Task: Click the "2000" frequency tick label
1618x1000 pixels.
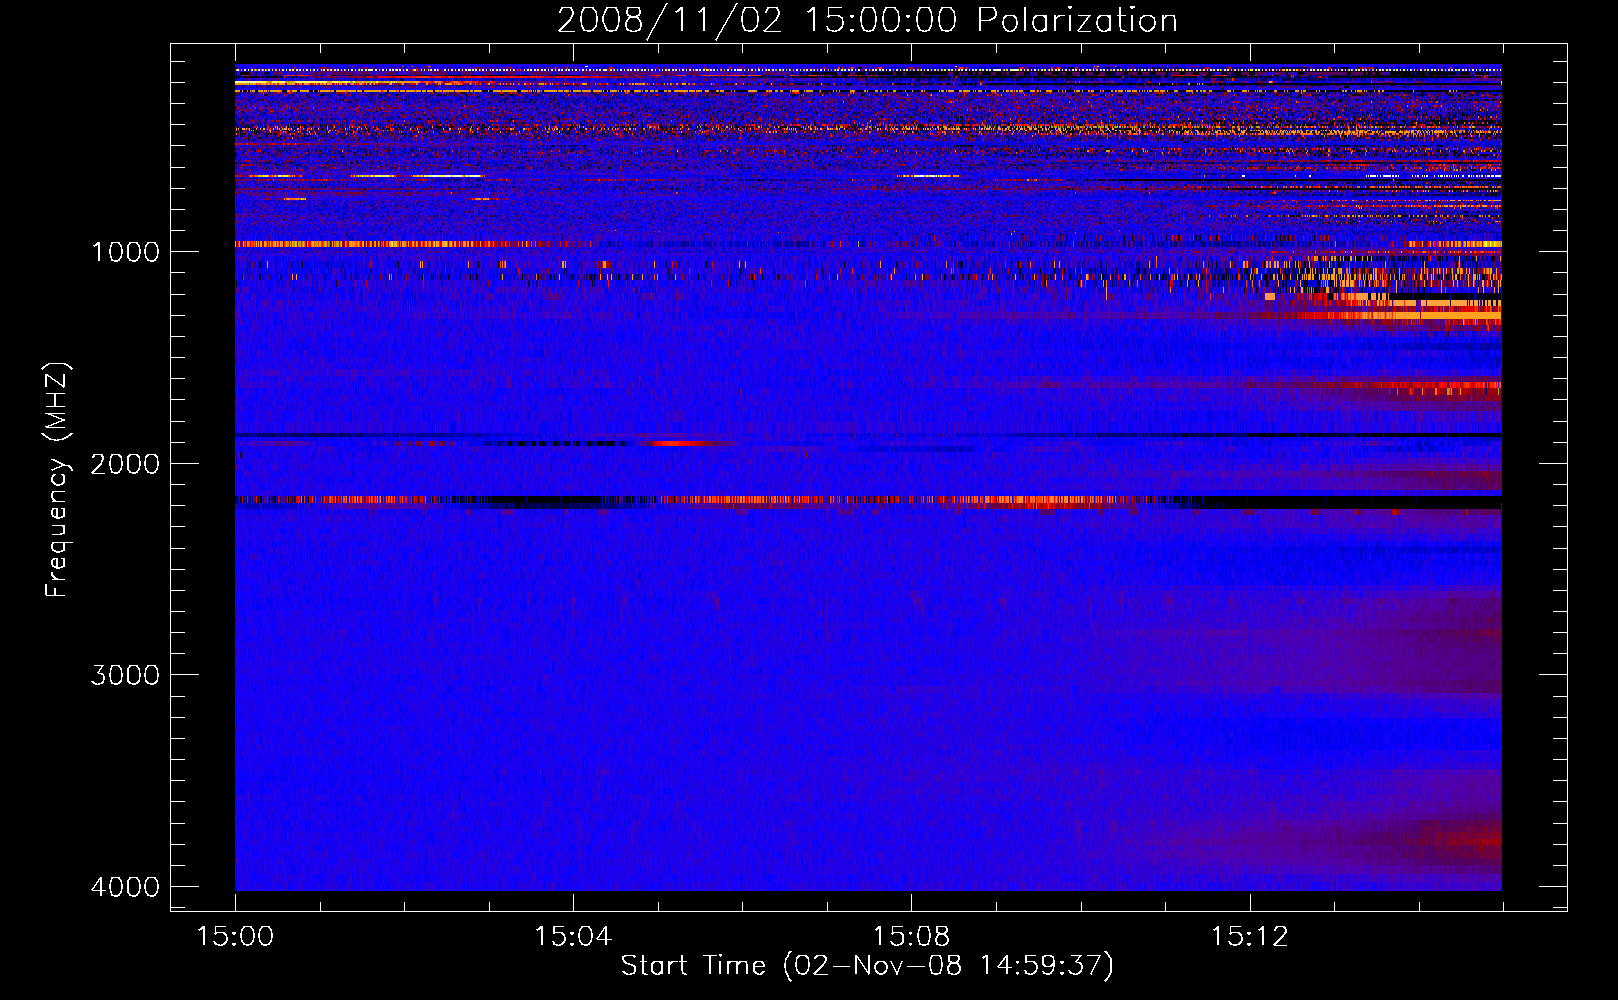Action: (x=125, y=464)
